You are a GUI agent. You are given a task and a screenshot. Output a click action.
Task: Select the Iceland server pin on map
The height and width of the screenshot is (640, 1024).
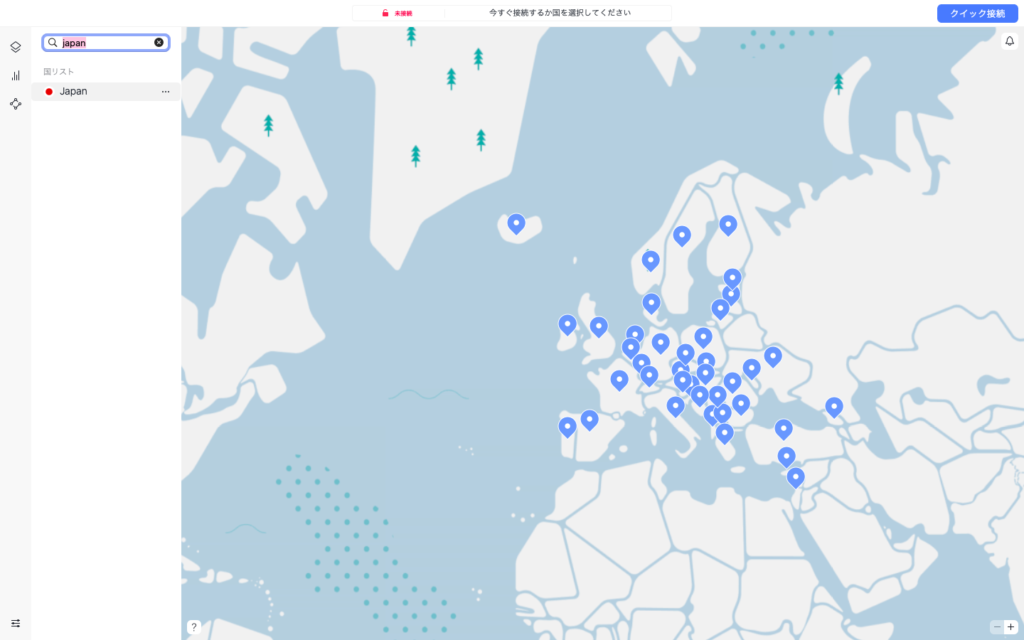click(x=516, y=223)
